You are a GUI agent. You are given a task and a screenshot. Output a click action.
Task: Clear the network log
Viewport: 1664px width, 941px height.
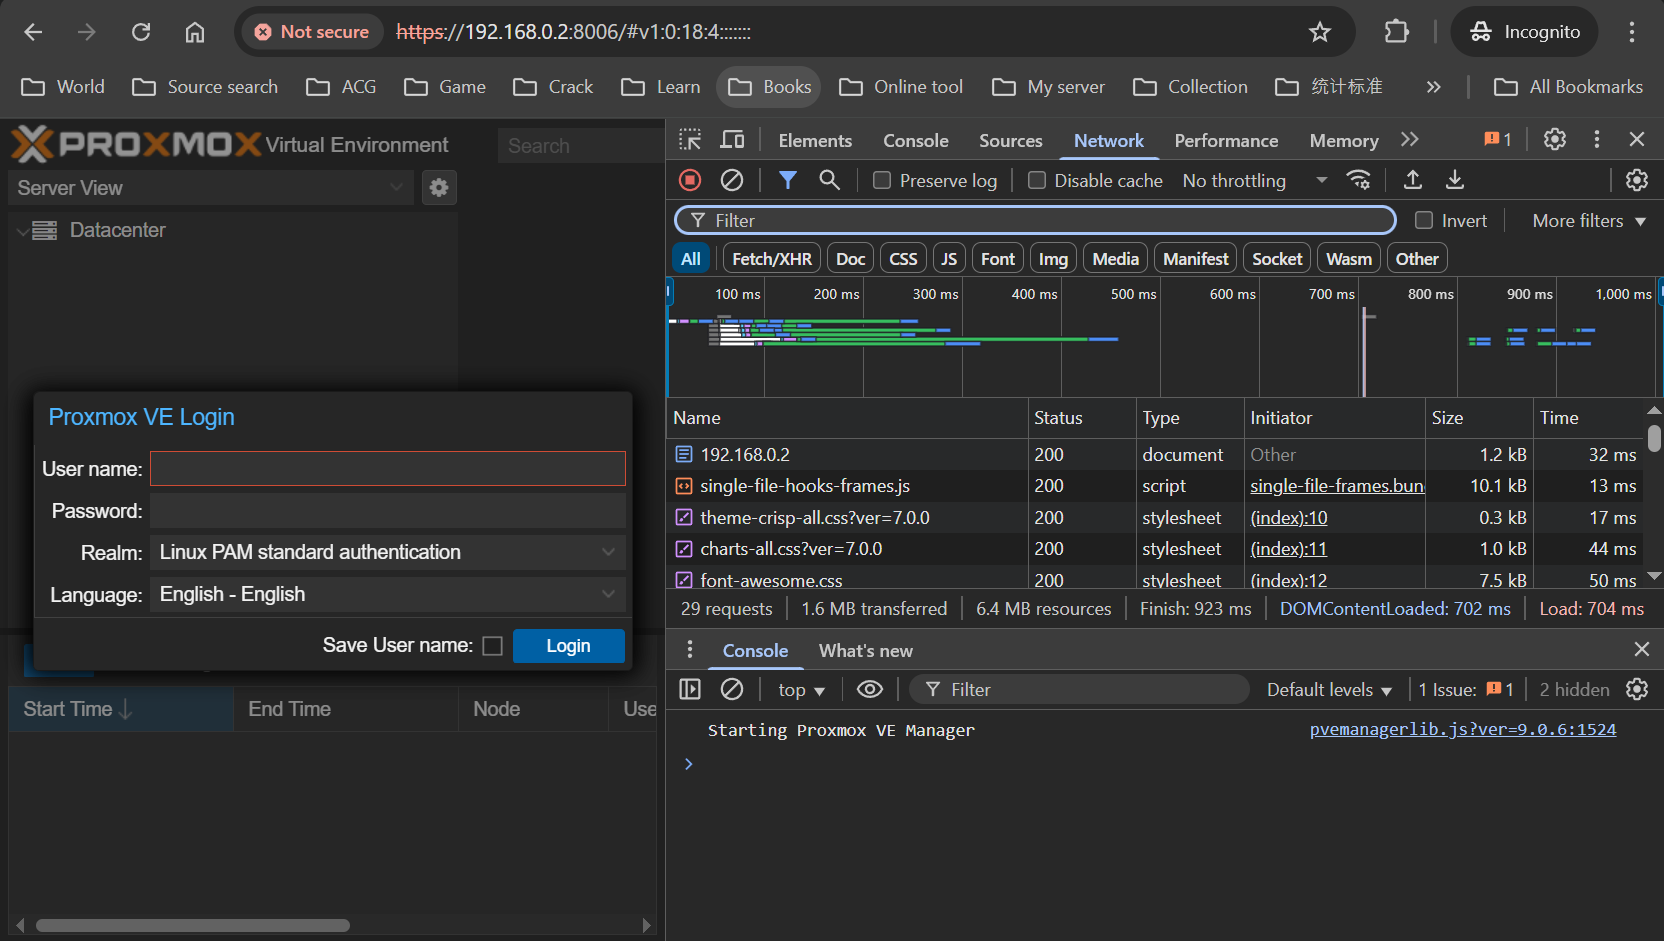tap(732, 180)
